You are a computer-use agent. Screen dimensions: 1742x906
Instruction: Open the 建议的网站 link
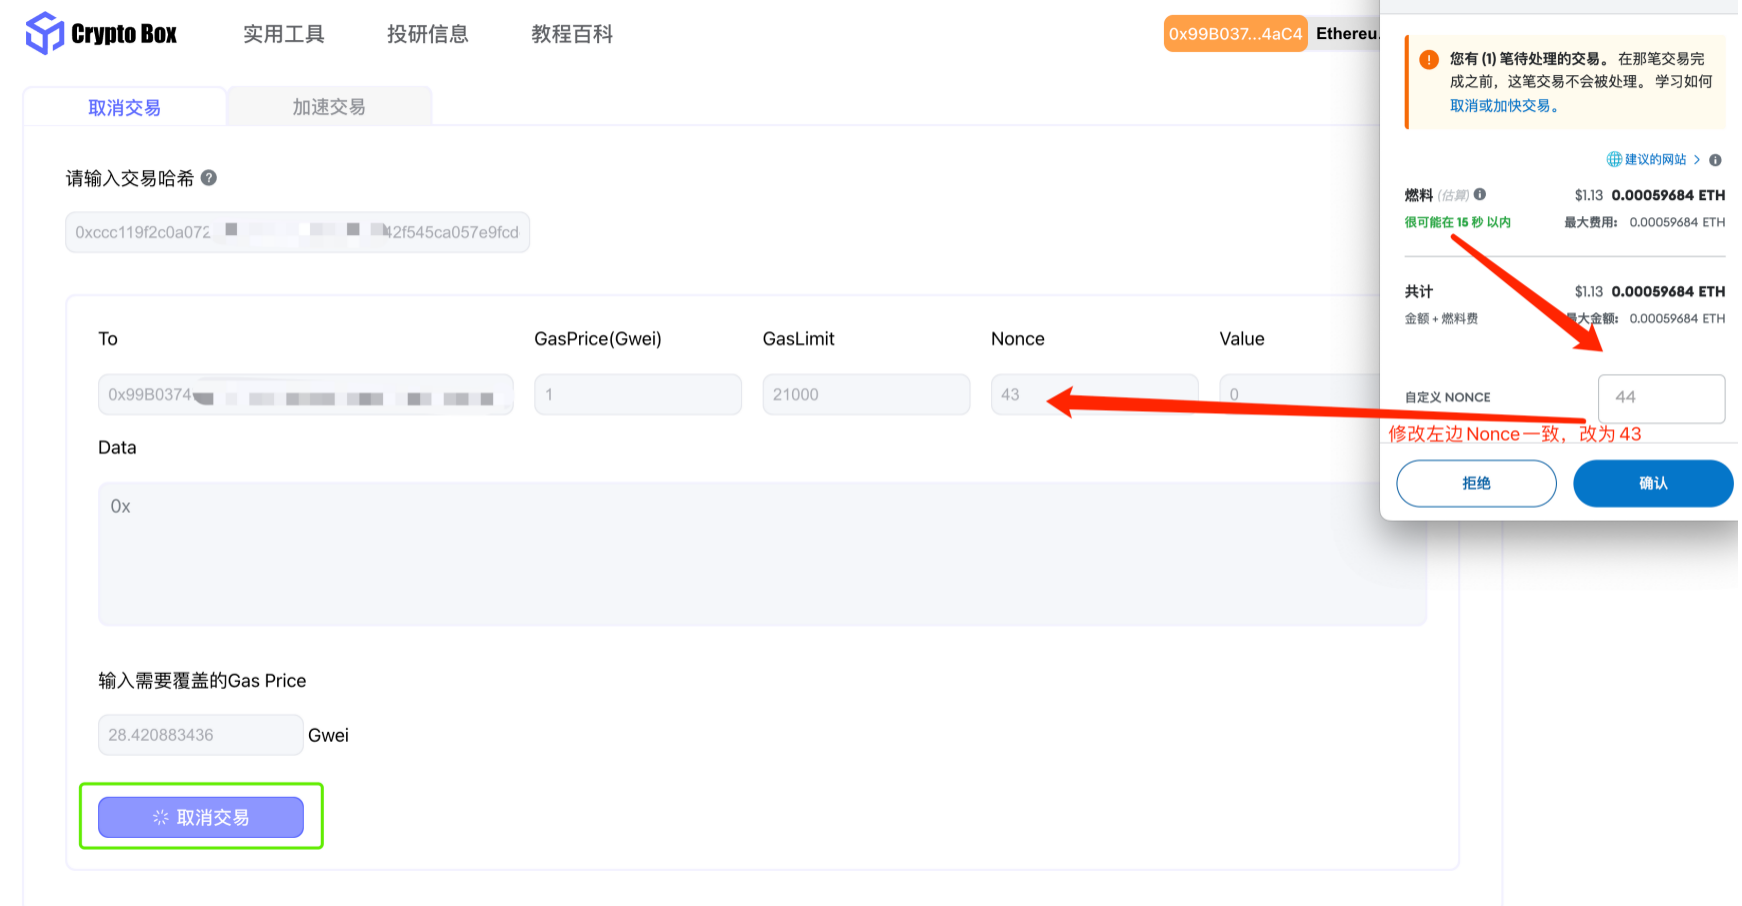[1655, 159]
